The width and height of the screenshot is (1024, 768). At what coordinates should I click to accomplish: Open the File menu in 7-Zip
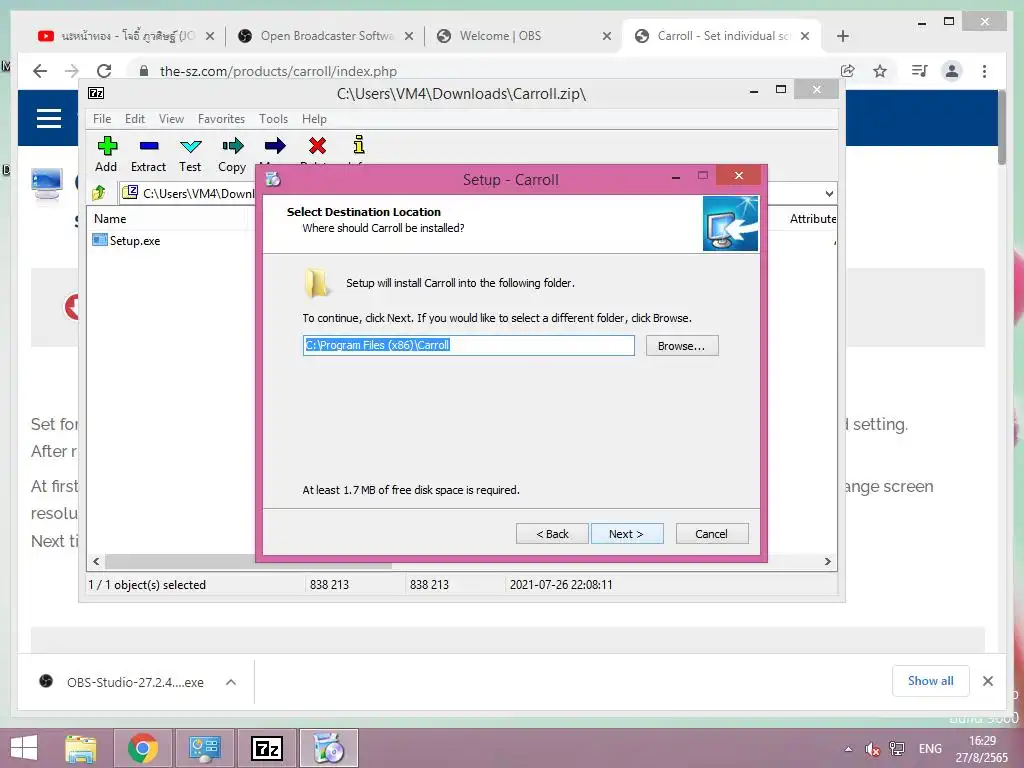pos(102,119)
